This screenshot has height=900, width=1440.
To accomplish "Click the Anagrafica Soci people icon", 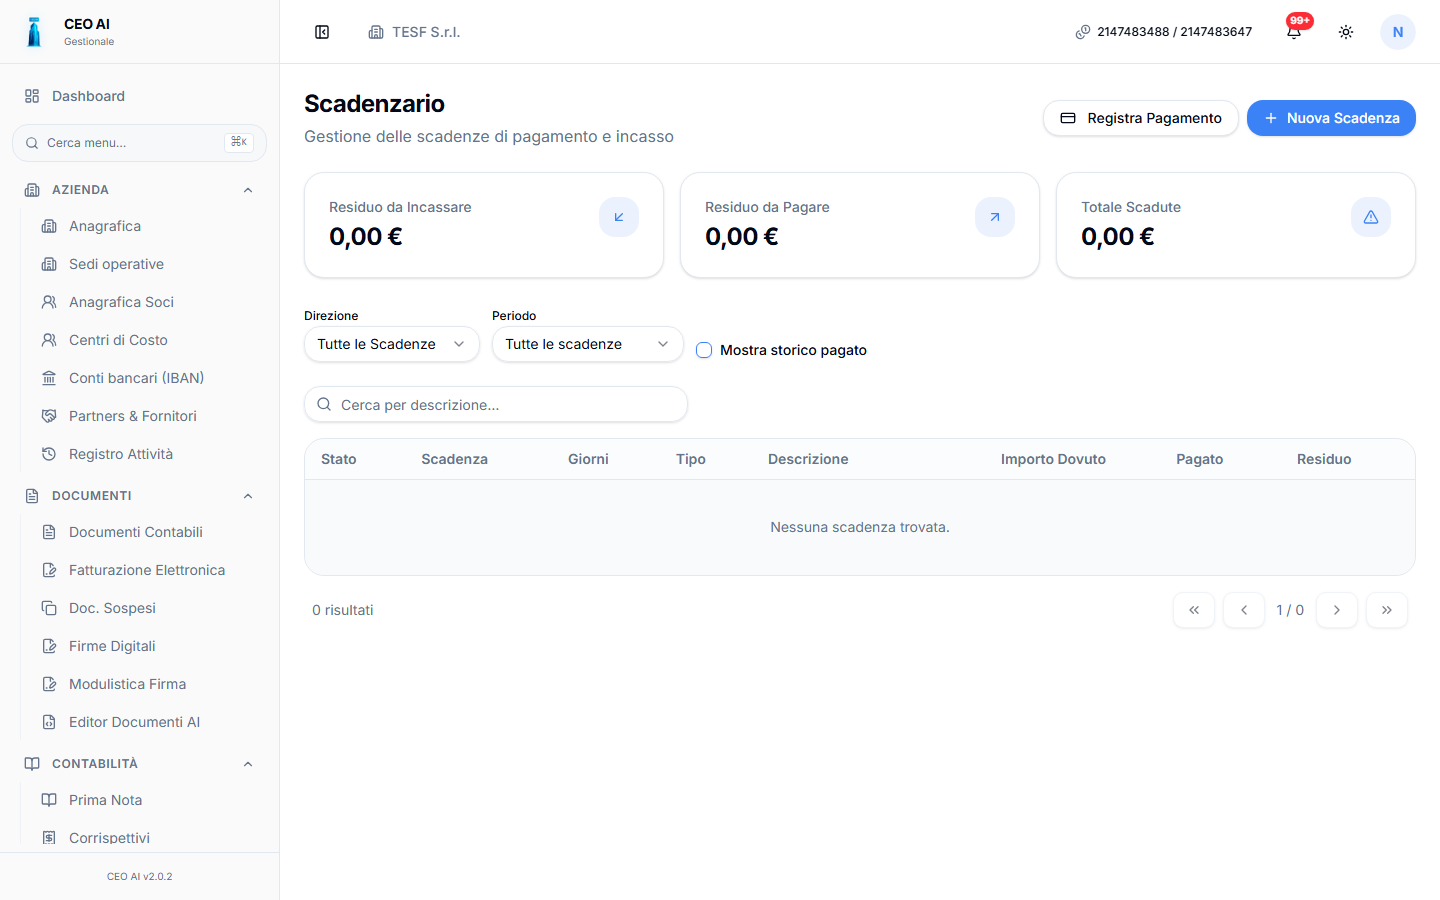I will (49, 302).
